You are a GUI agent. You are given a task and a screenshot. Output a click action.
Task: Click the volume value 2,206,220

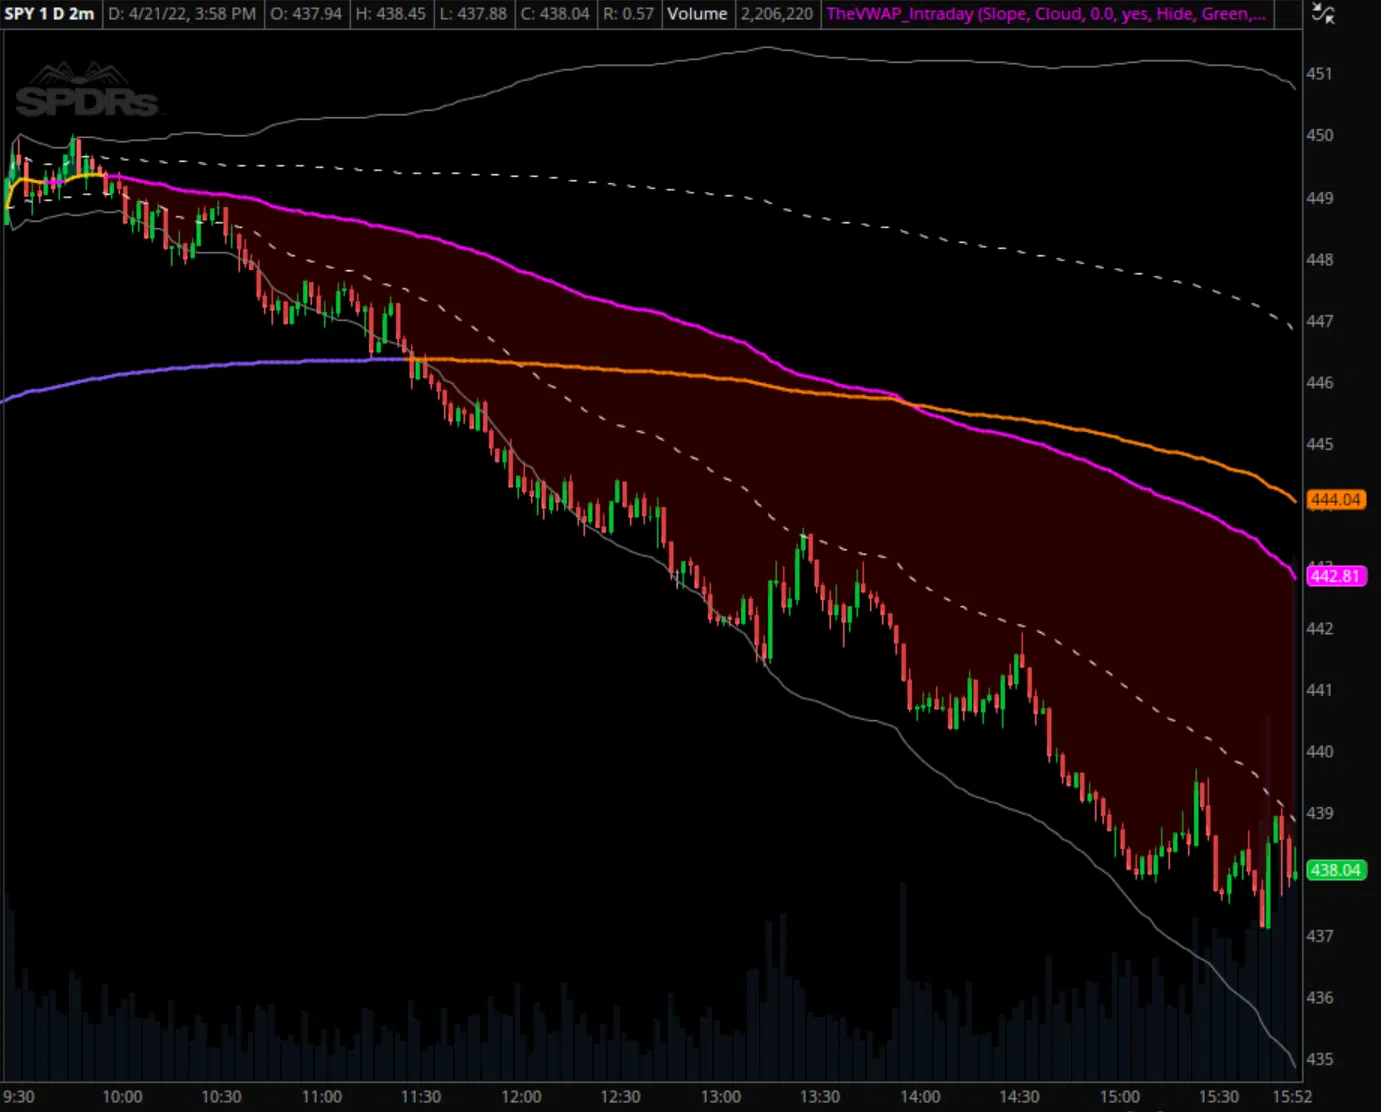(777, 14)
